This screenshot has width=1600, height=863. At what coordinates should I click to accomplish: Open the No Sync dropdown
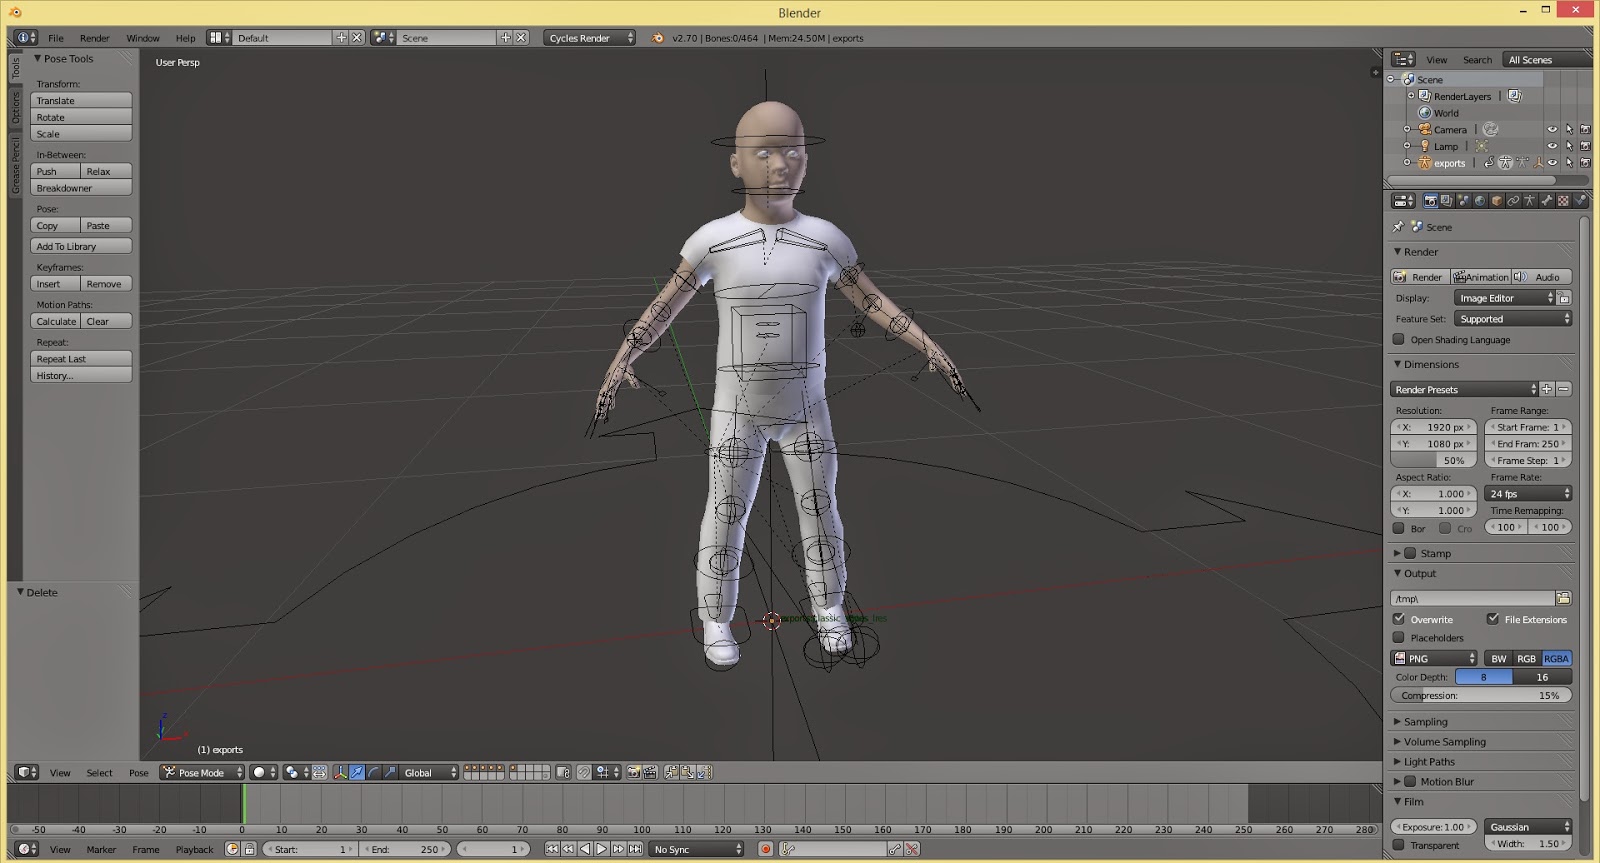tap(697, 849)
